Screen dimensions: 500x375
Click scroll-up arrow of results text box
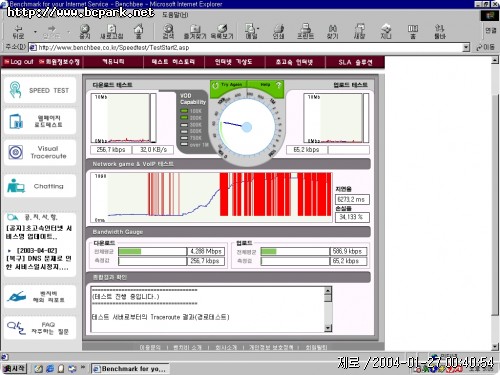[328, 291]
